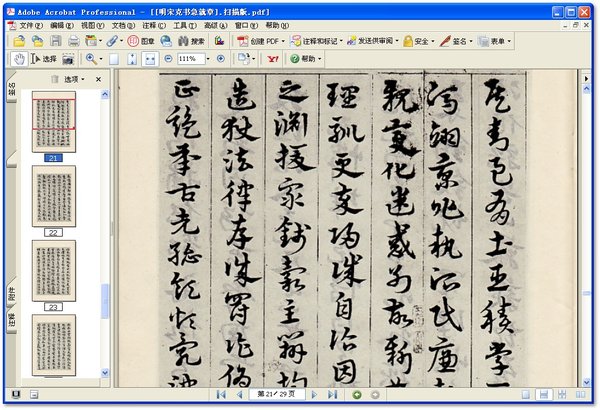The image size is (600, 410).
Task: Activate the 选择 text select tool
Action: click(x=43, y=59)
